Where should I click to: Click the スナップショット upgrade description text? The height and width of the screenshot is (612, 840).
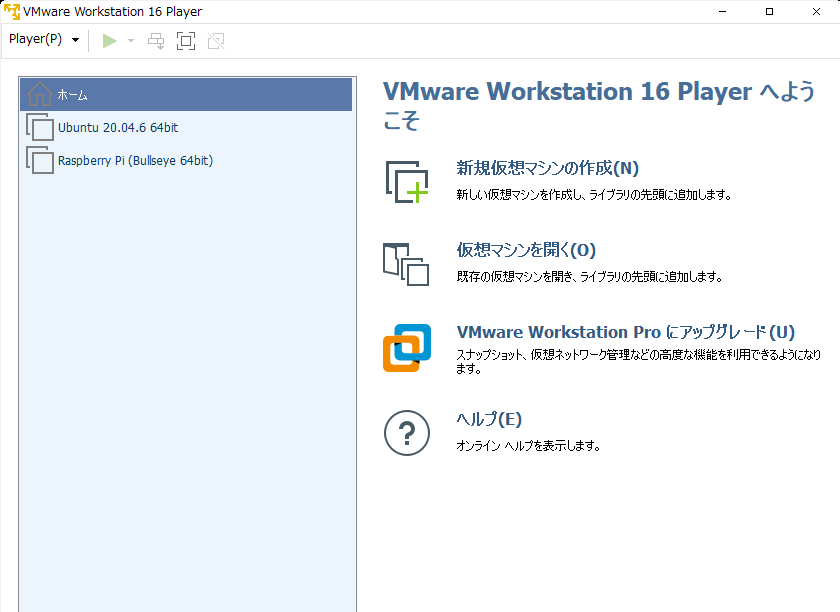coord(639,362)
